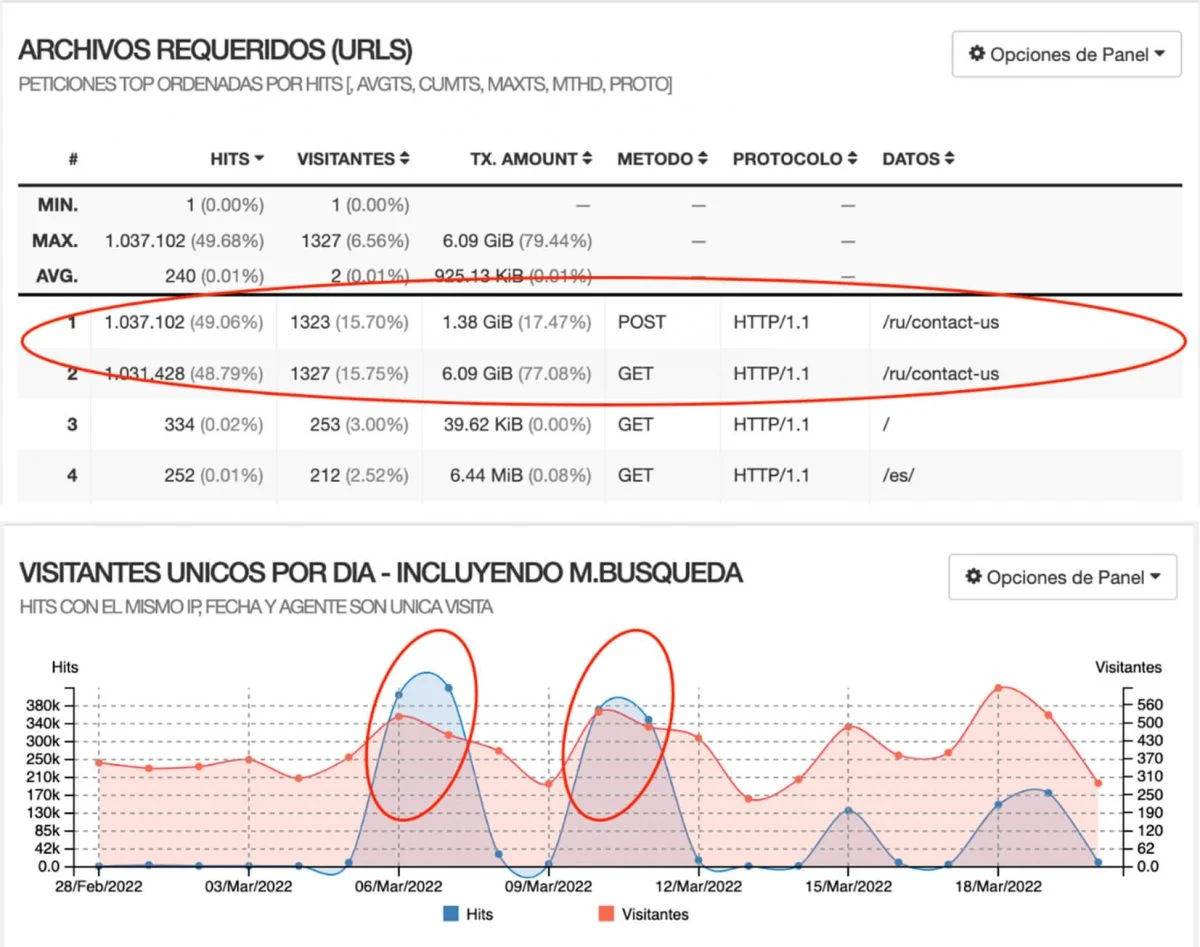Viewport: 1200px width, 947px height.
Task: Click the Visitantes peak point on 18/Mar/2022
Action: pos(998,688)
